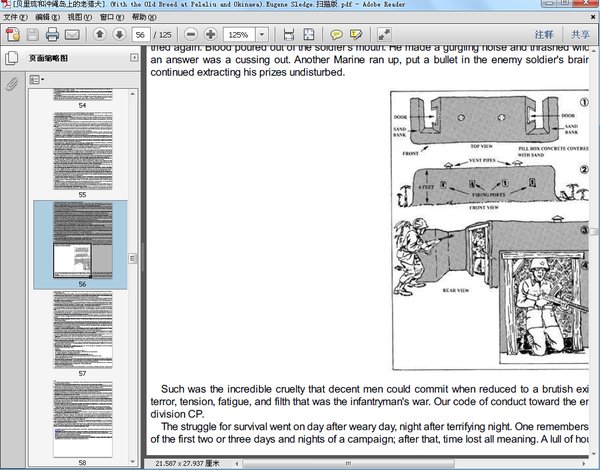
Task: Click the save file icon
Action: (x=33, y=34)
